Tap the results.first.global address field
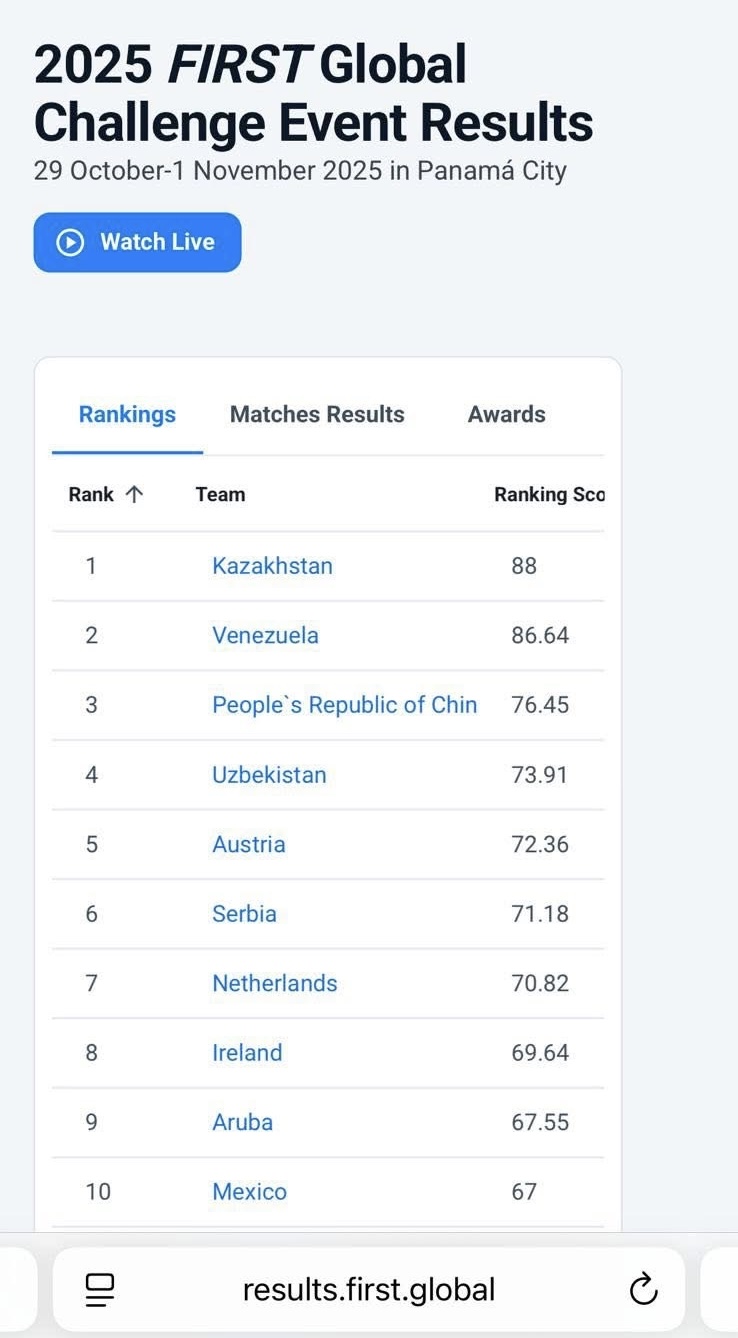Screen dimensions: 738x1338 pos(368,1290)
